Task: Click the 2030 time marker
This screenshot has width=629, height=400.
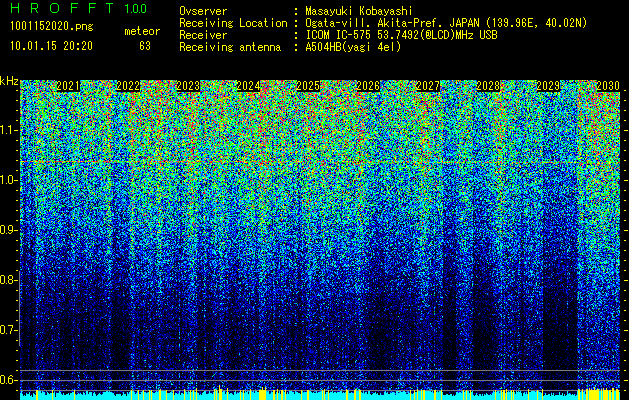Action: pos(608,86)
